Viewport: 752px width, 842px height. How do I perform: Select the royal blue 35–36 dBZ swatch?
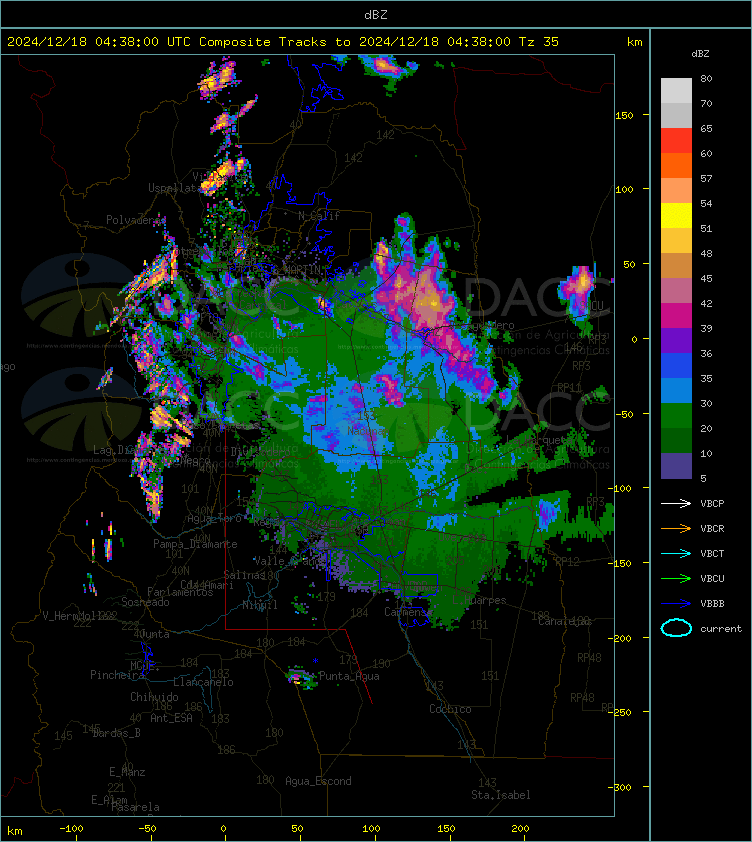click(x=676, y=365)
